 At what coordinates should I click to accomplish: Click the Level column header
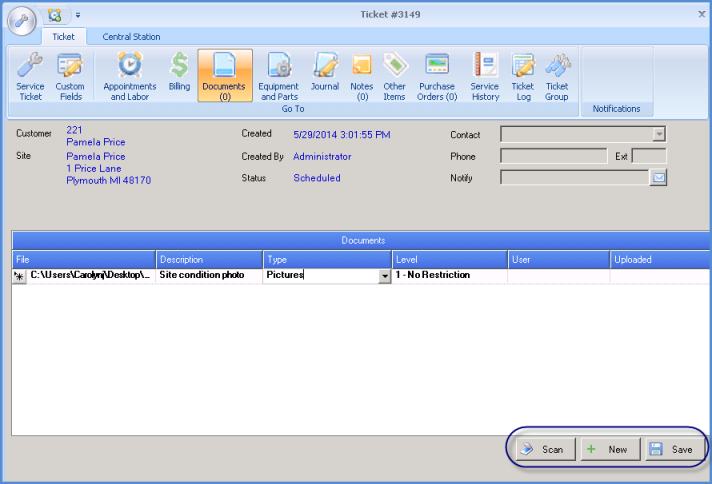(x=450, y=260)
